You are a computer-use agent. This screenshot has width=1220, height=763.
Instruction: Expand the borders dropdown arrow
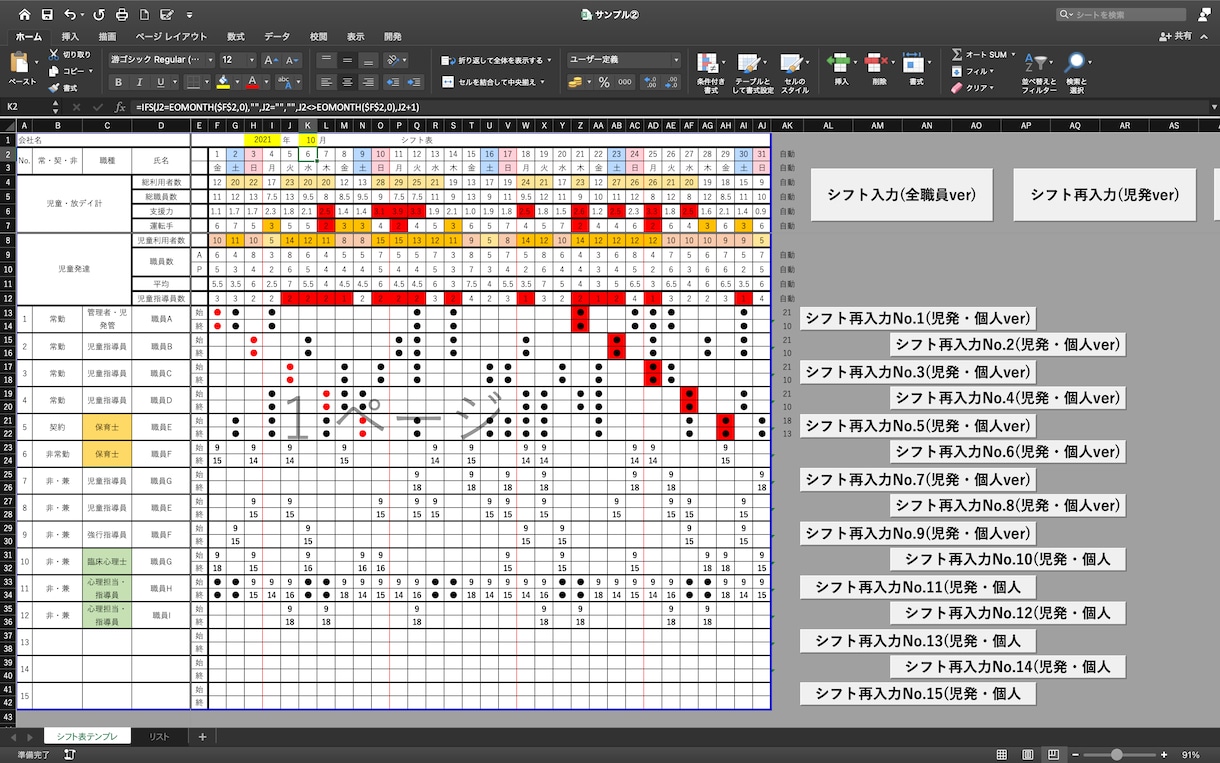click(206, 83)
